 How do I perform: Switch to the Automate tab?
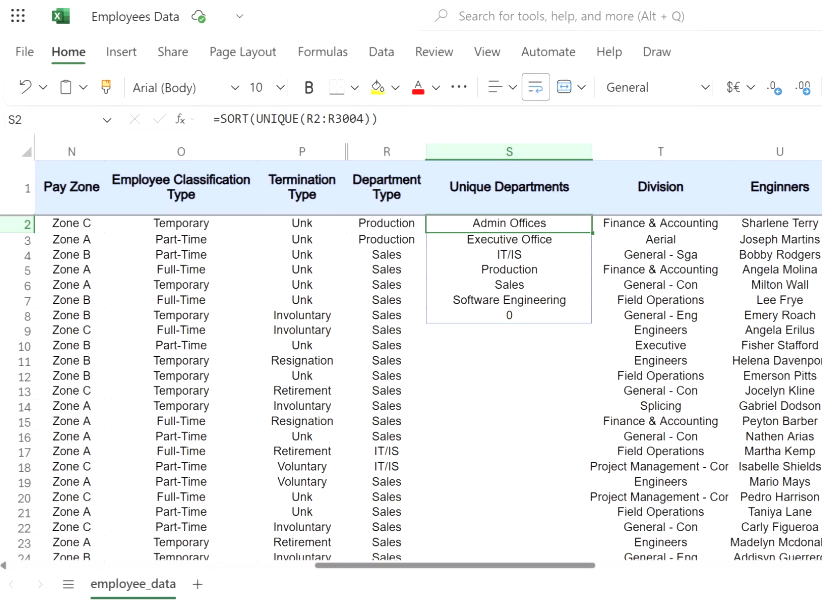click(x=548, y=52)
